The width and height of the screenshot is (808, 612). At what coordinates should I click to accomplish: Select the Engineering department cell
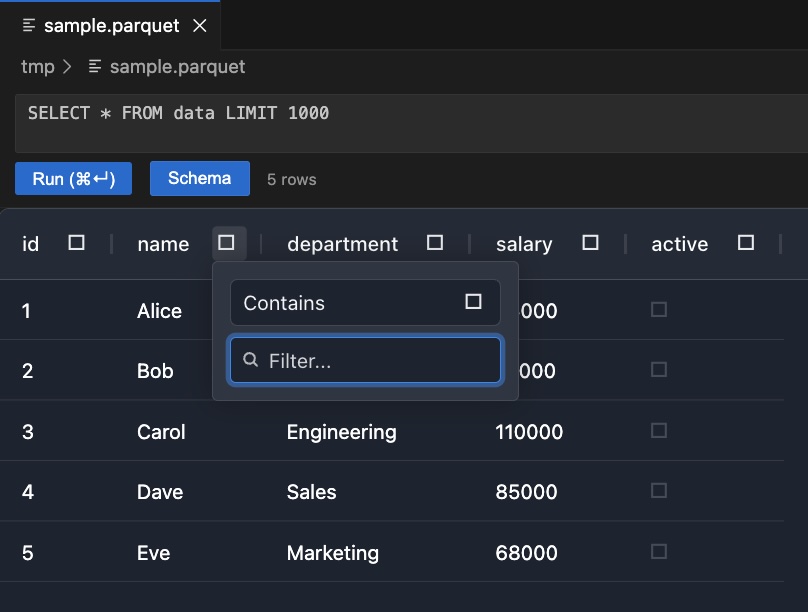(x=341, y=432)
